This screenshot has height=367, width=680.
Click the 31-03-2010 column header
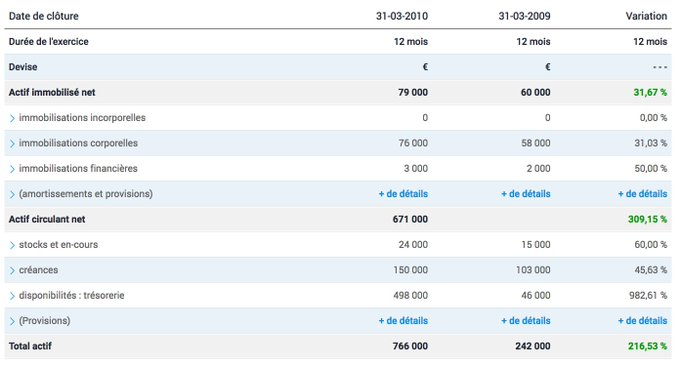402,16
